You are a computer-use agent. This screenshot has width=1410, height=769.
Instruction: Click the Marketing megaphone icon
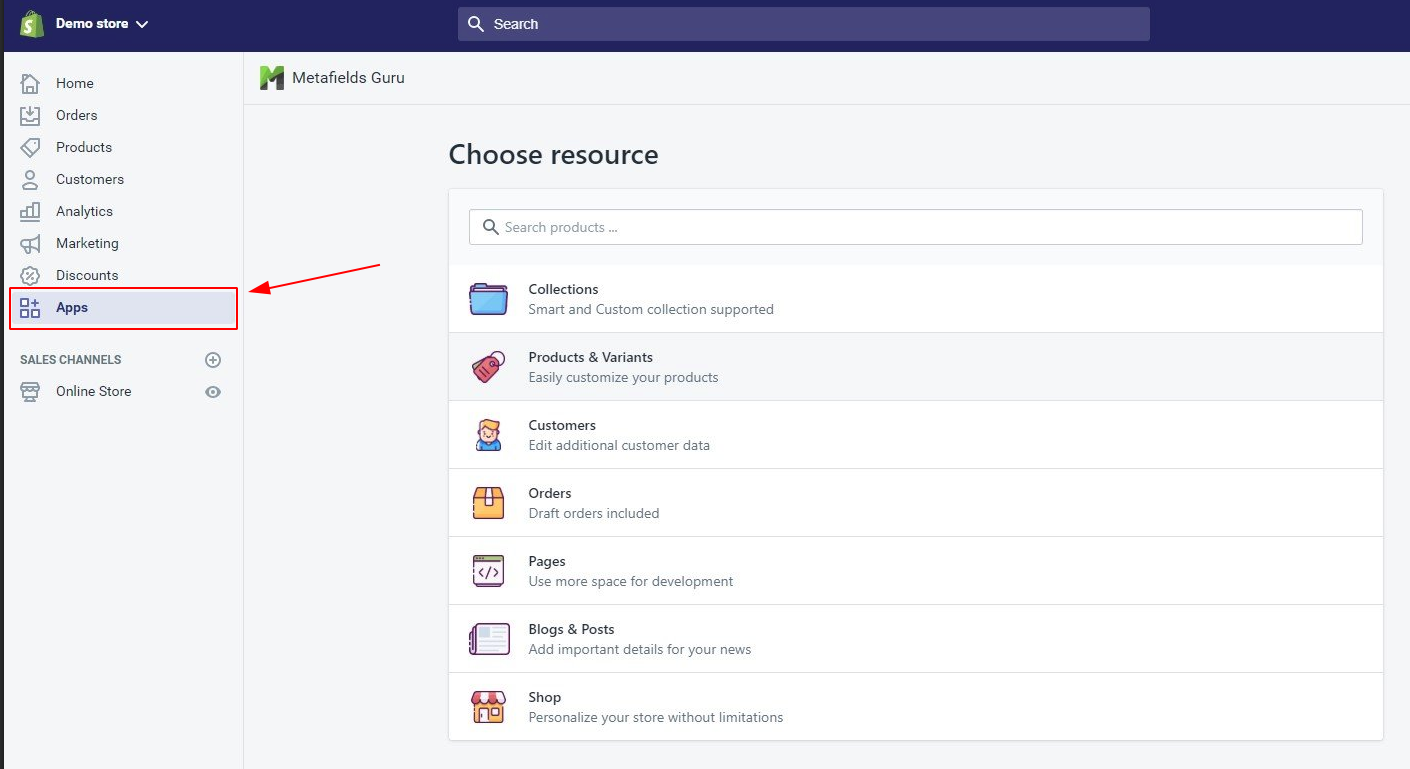click(x=30, y=243)
